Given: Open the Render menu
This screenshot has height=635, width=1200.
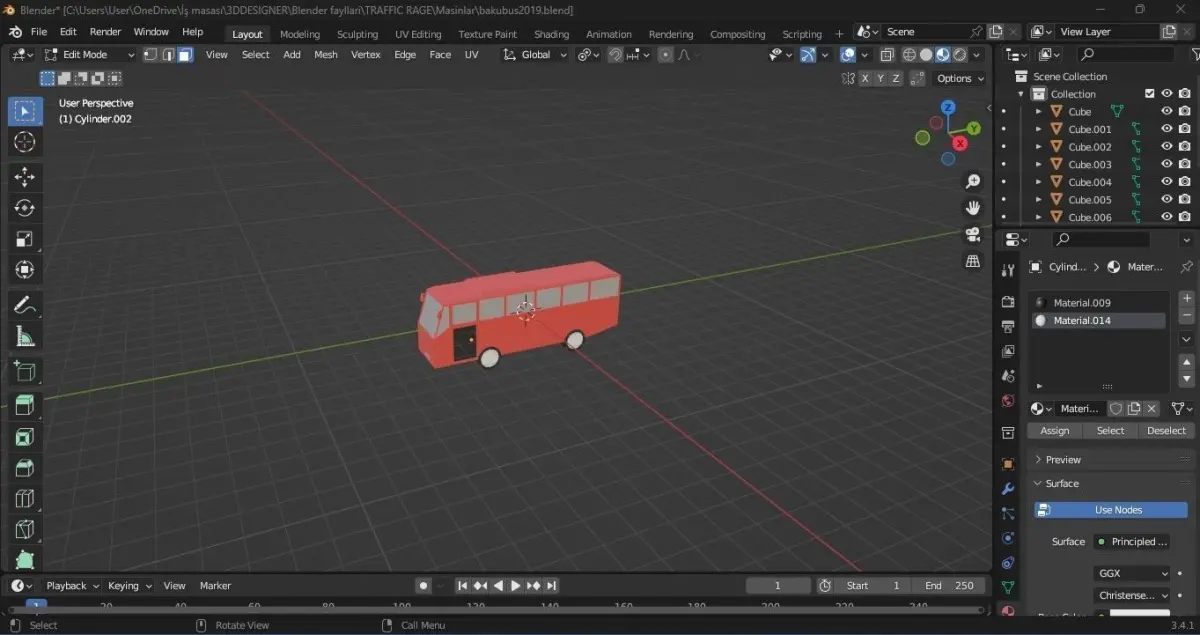Looking at the screenshot, I should pyautogui.click(x=105, y=32).
